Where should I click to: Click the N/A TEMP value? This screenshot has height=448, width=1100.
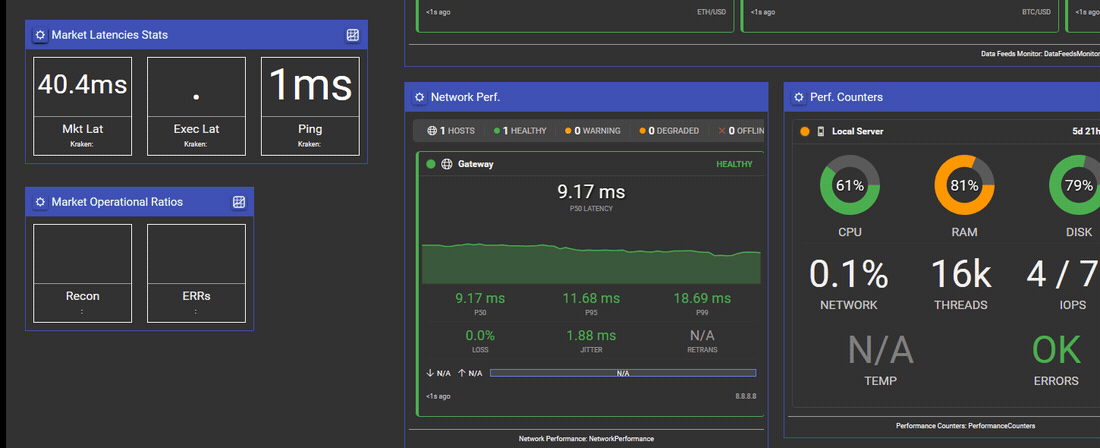880,350
